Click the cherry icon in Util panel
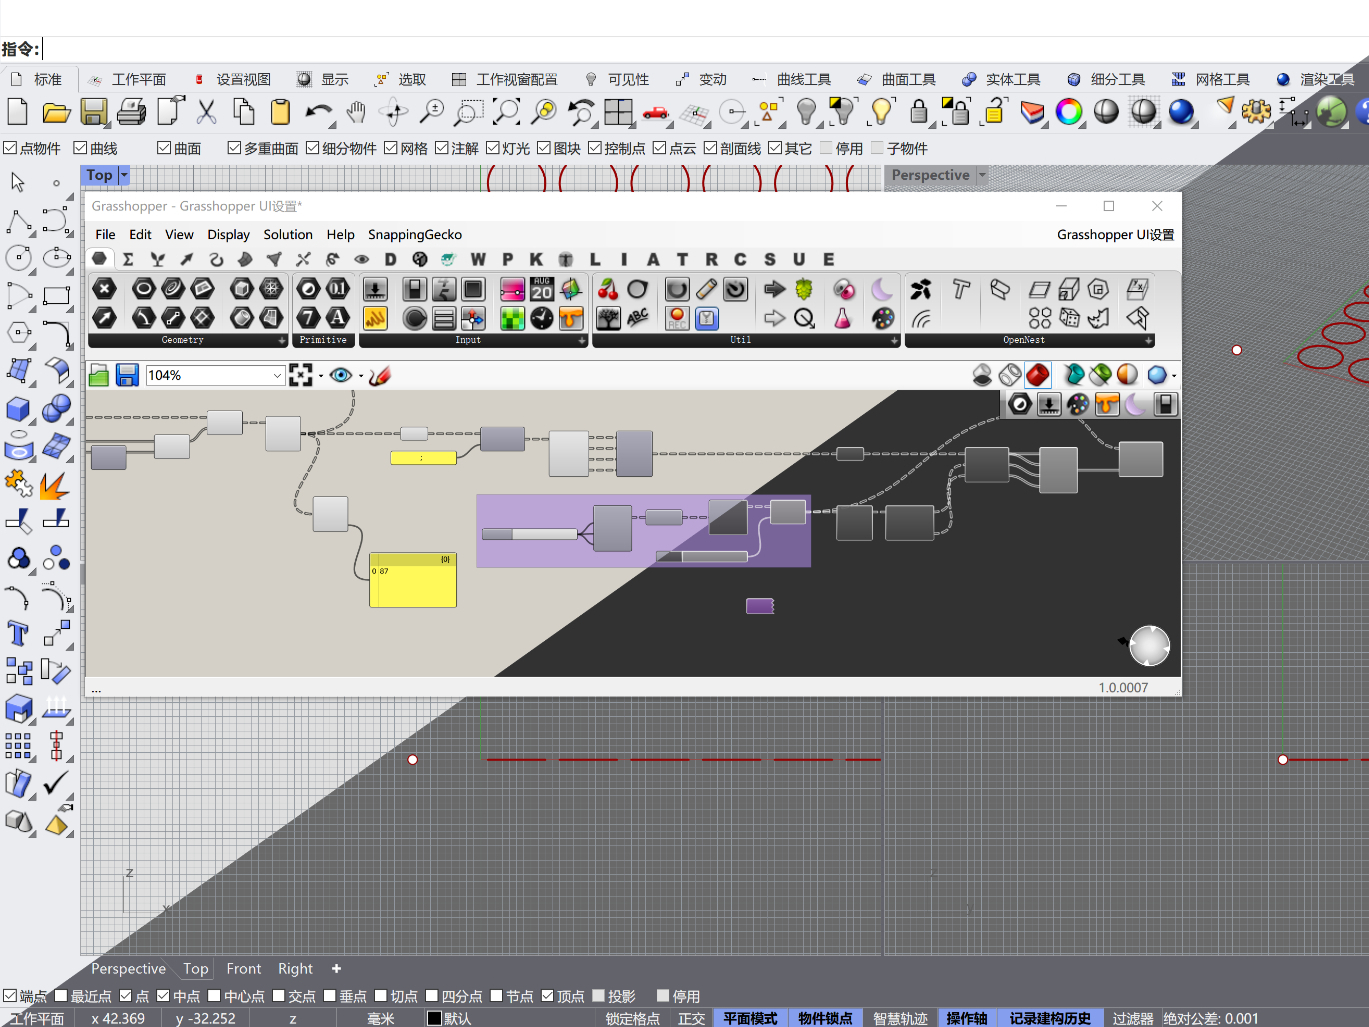Image resolution: width=1369 pixels, height=1027 pixels. [608, 289]
